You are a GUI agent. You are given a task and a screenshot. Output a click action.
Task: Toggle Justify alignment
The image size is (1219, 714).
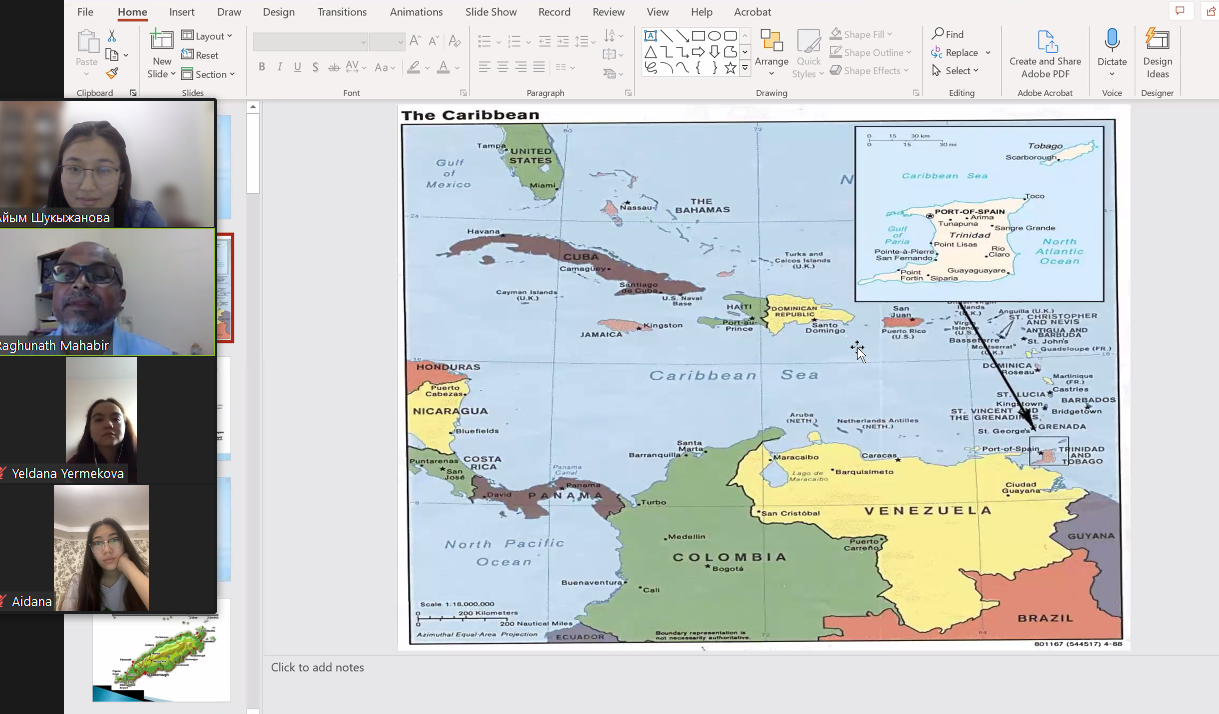539,67
